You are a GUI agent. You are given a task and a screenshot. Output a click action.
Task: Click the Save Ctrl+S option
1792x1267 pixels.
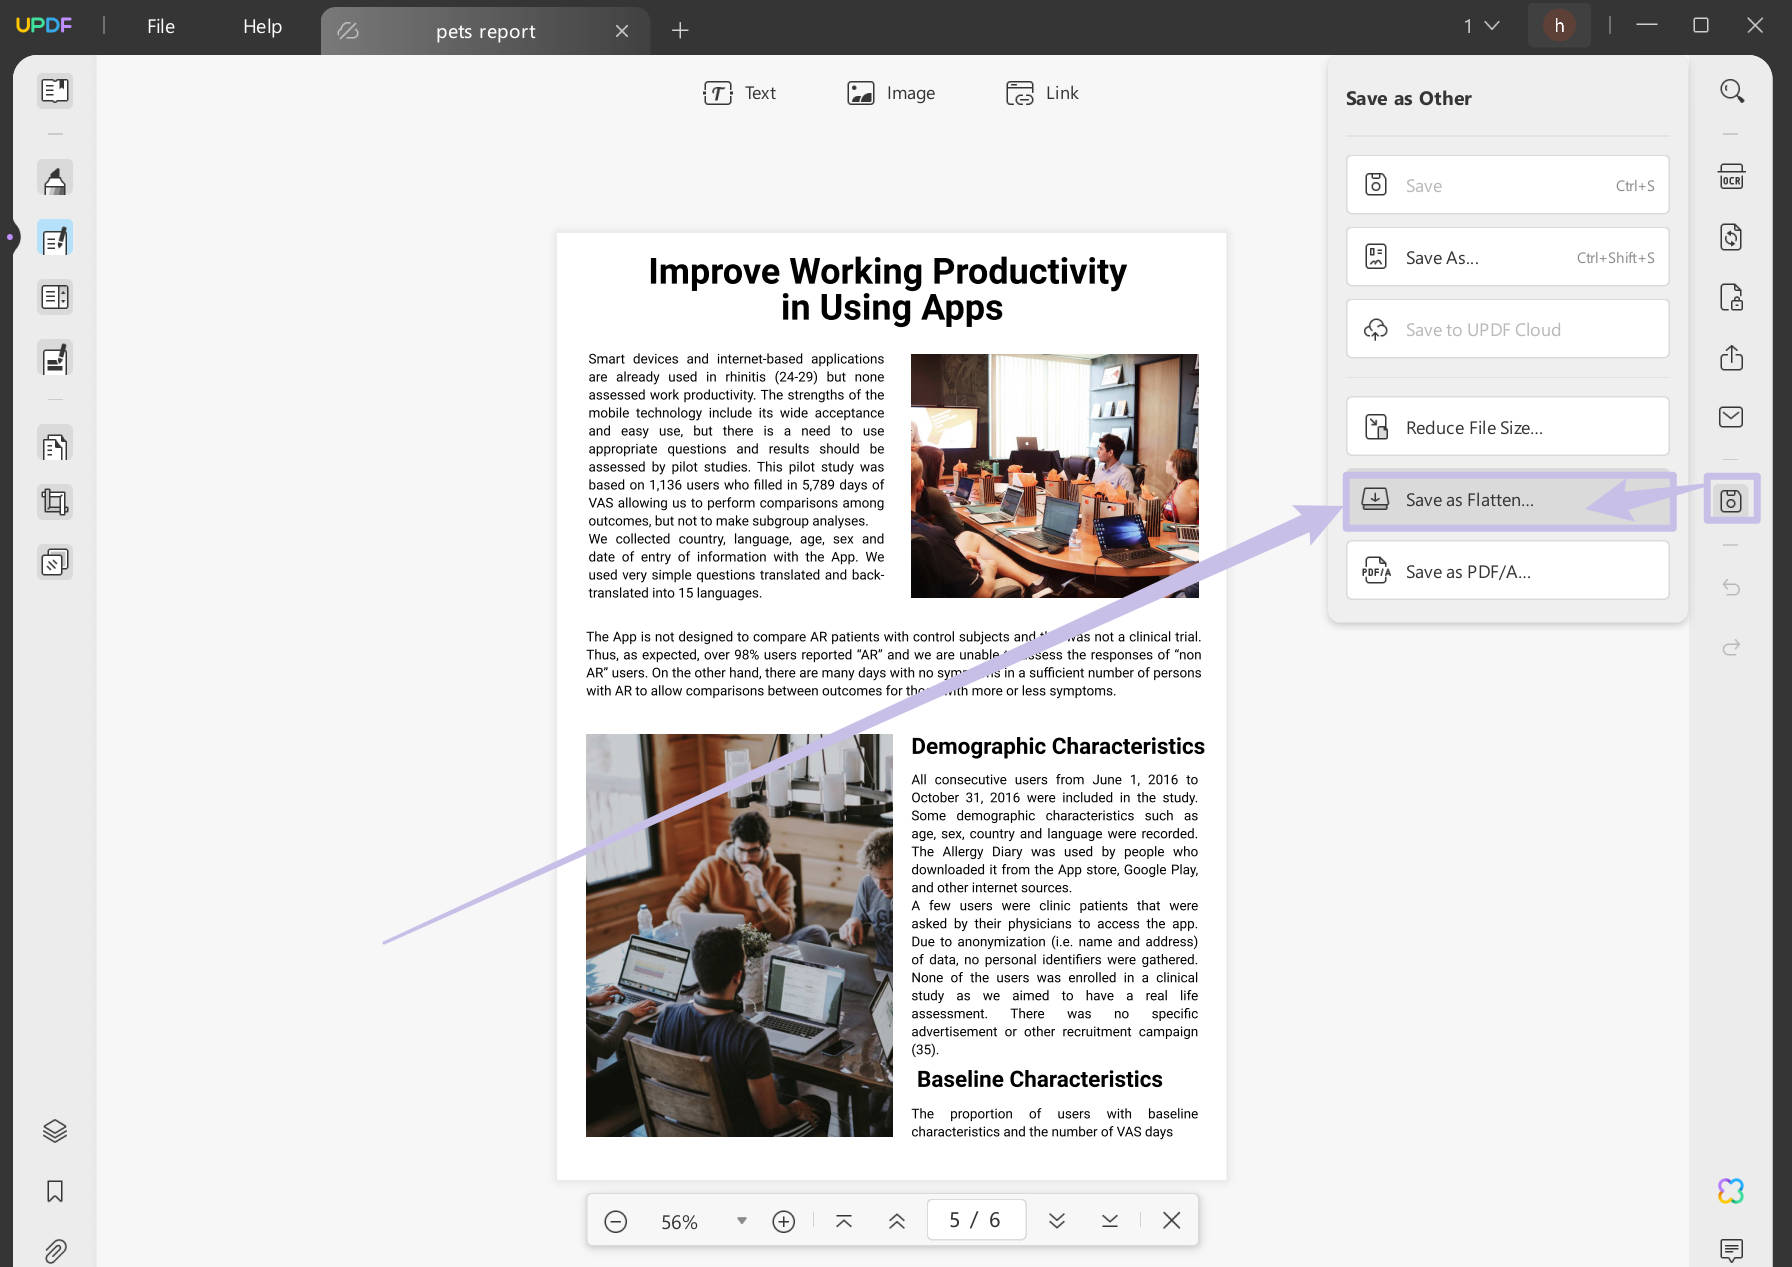(1507, 185)
